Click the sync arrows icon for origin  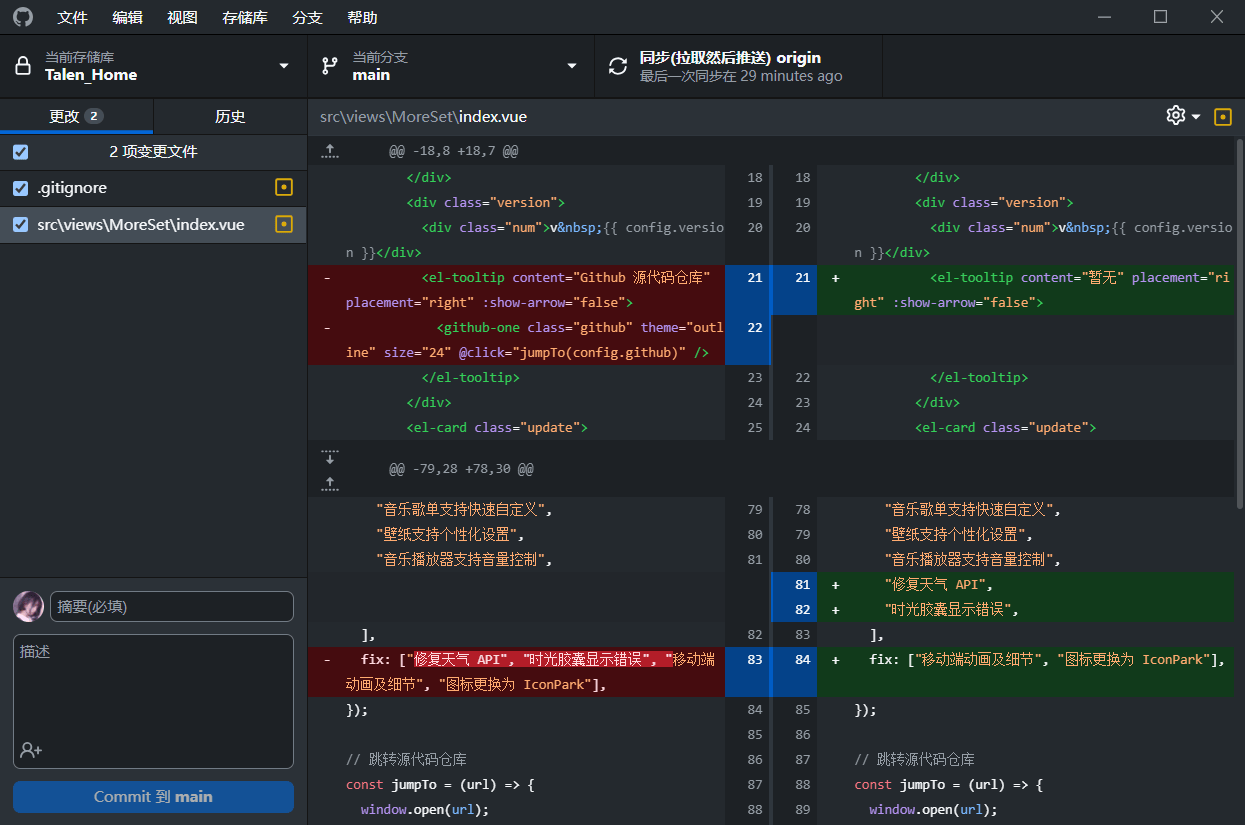[618, 66]
